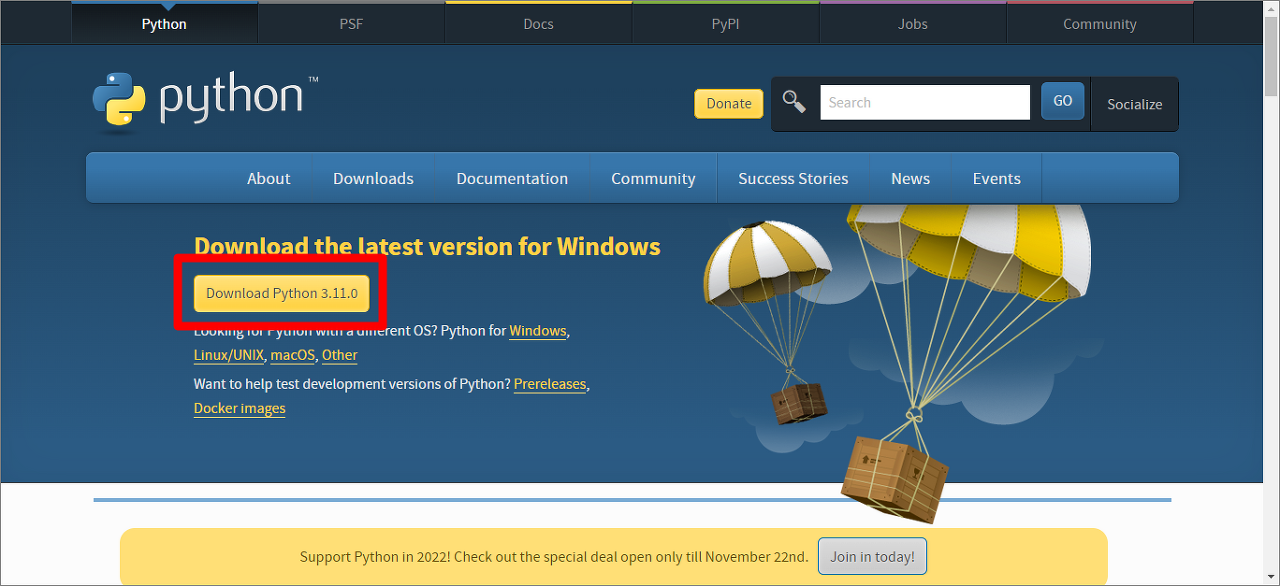
Task: Click the Python logo
Action: point(205,101)
